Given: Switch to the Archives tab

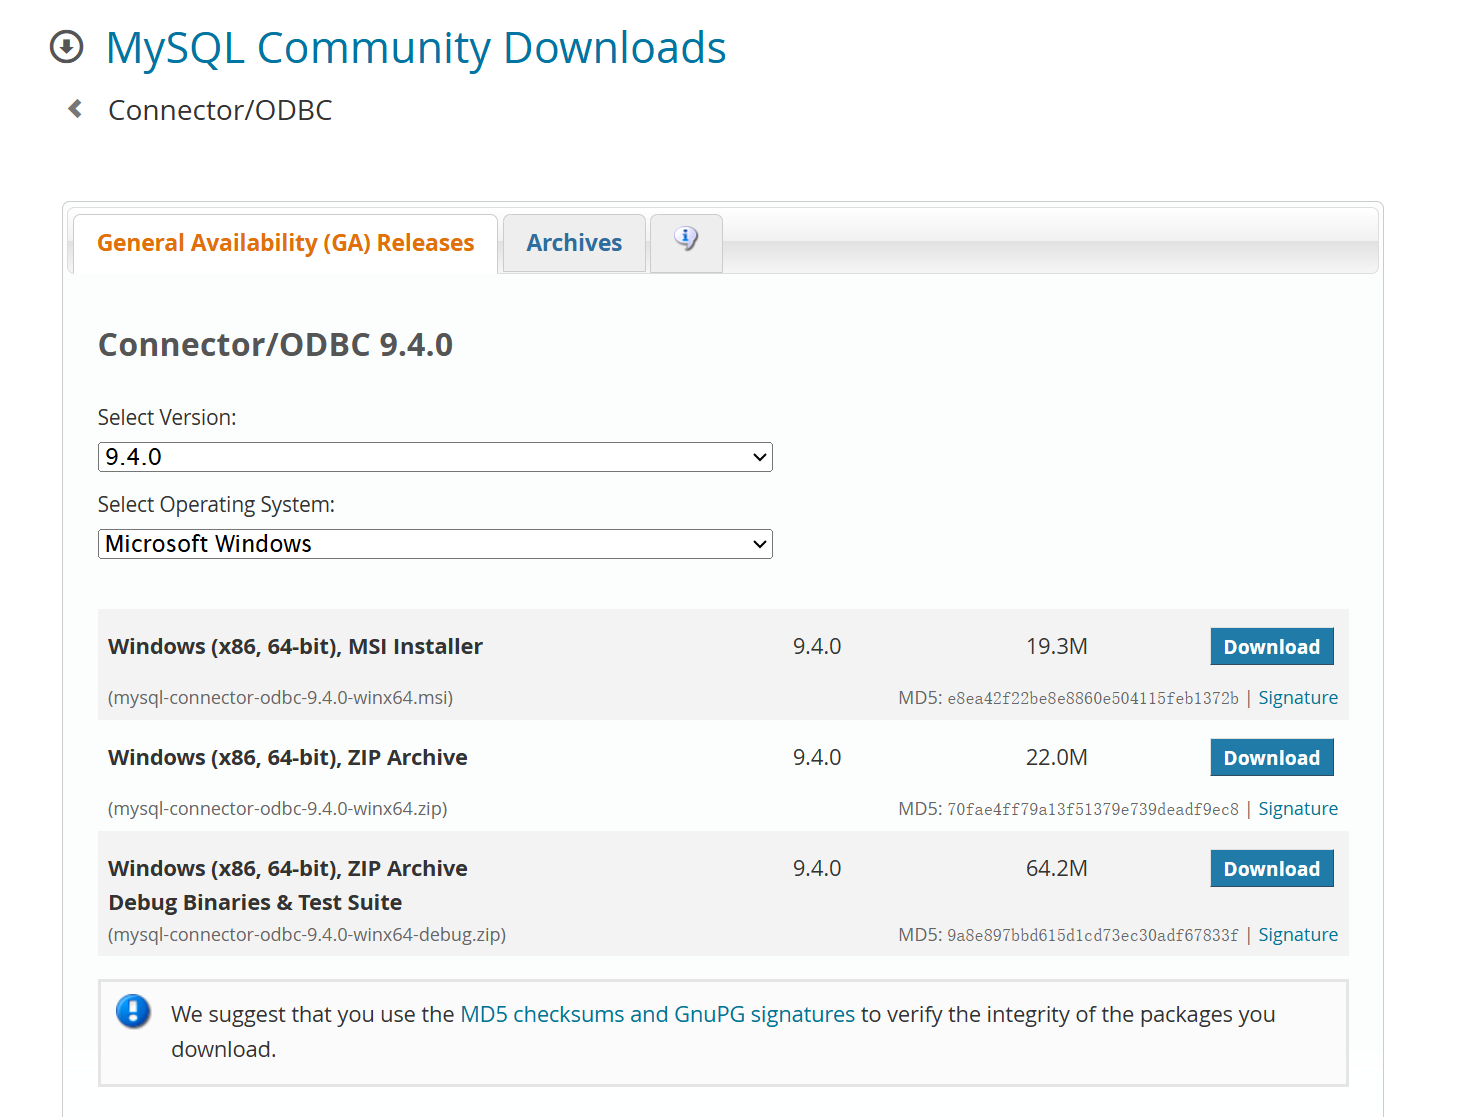Looking at the screenshot, I should click(574, 243).
